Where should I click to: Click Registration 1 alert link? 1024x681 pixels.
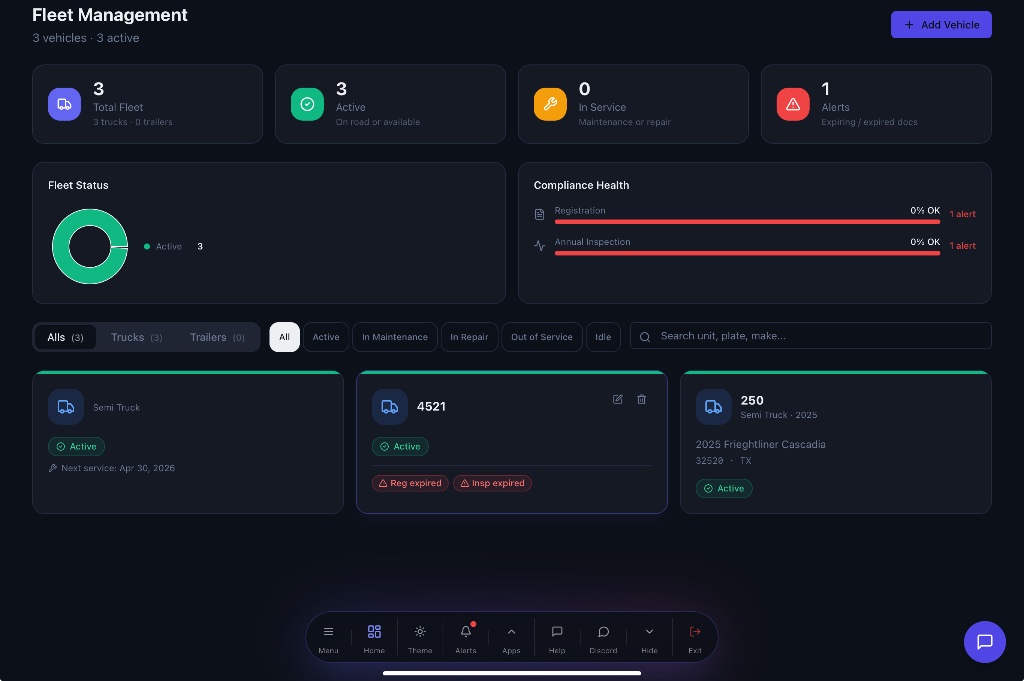[963, 214]
